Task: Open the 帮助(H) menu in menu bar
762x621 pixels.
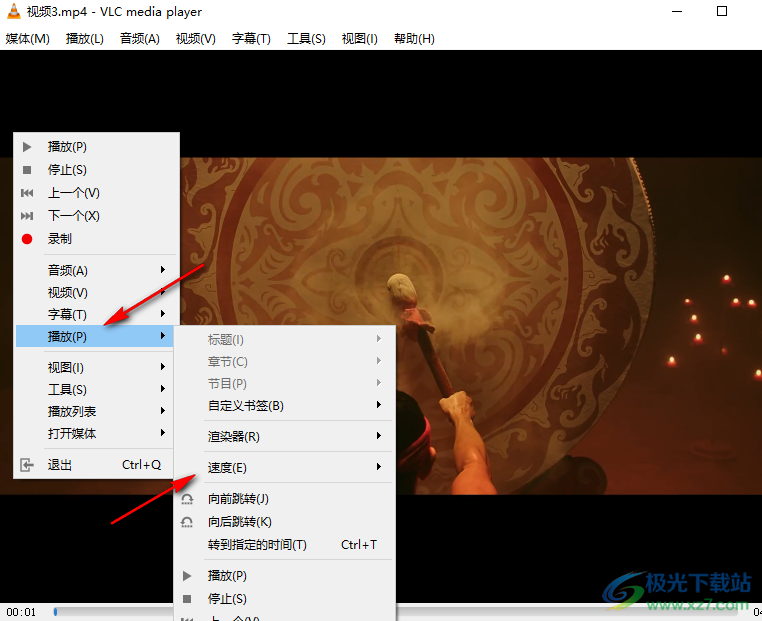Action: (414, 38)
